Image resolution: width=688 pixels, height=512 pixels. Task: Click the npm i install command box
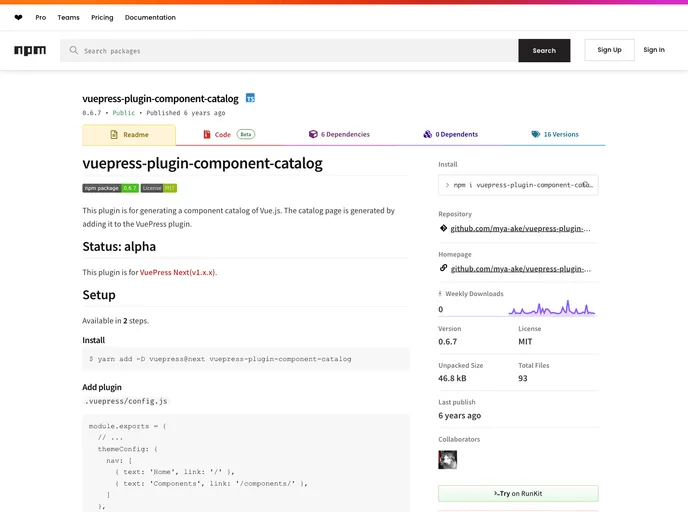coord(518,185)
